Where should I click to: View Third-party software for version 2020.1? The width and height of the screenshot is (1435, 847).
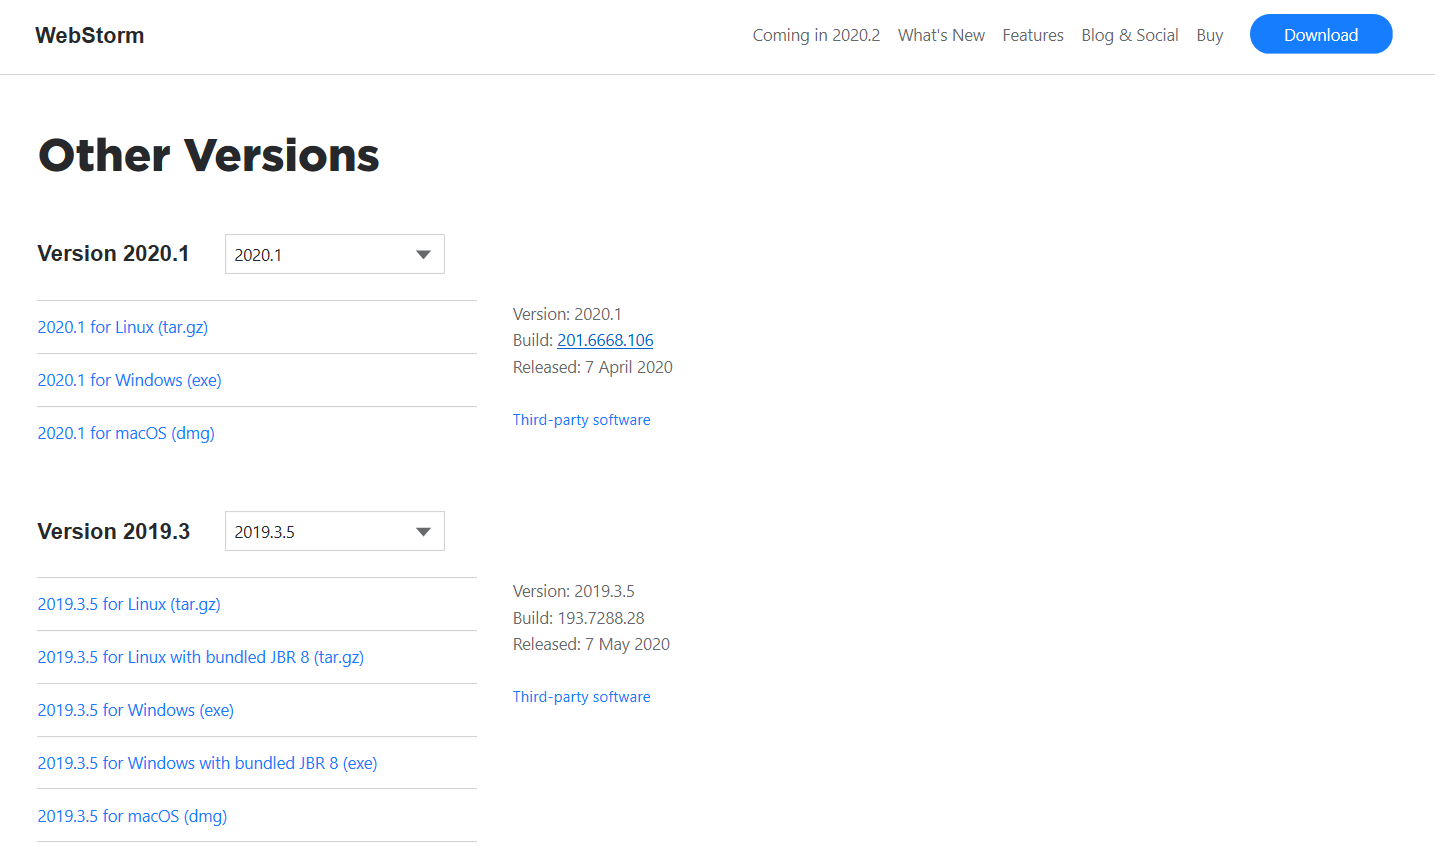[x=581, y=419]
